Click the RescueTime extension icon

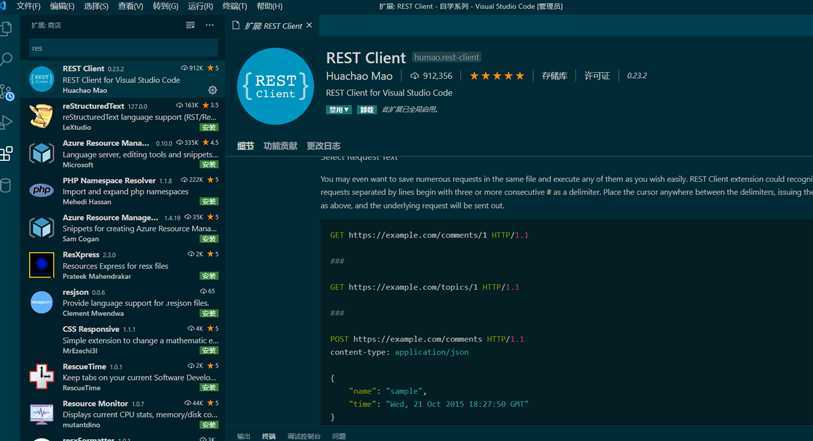tap(41, 376)
